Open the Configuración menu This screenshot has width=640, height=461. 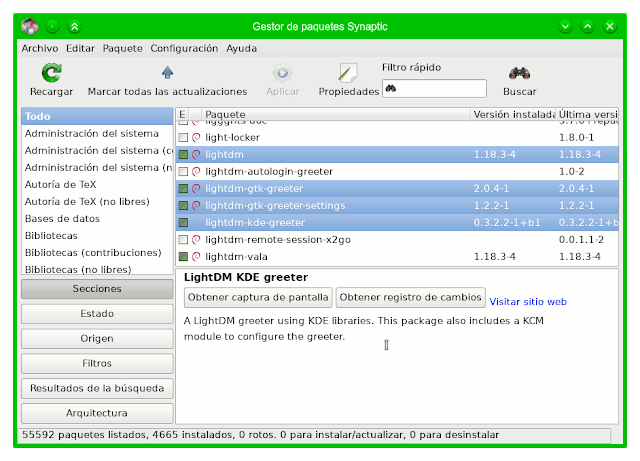point(184,48)
